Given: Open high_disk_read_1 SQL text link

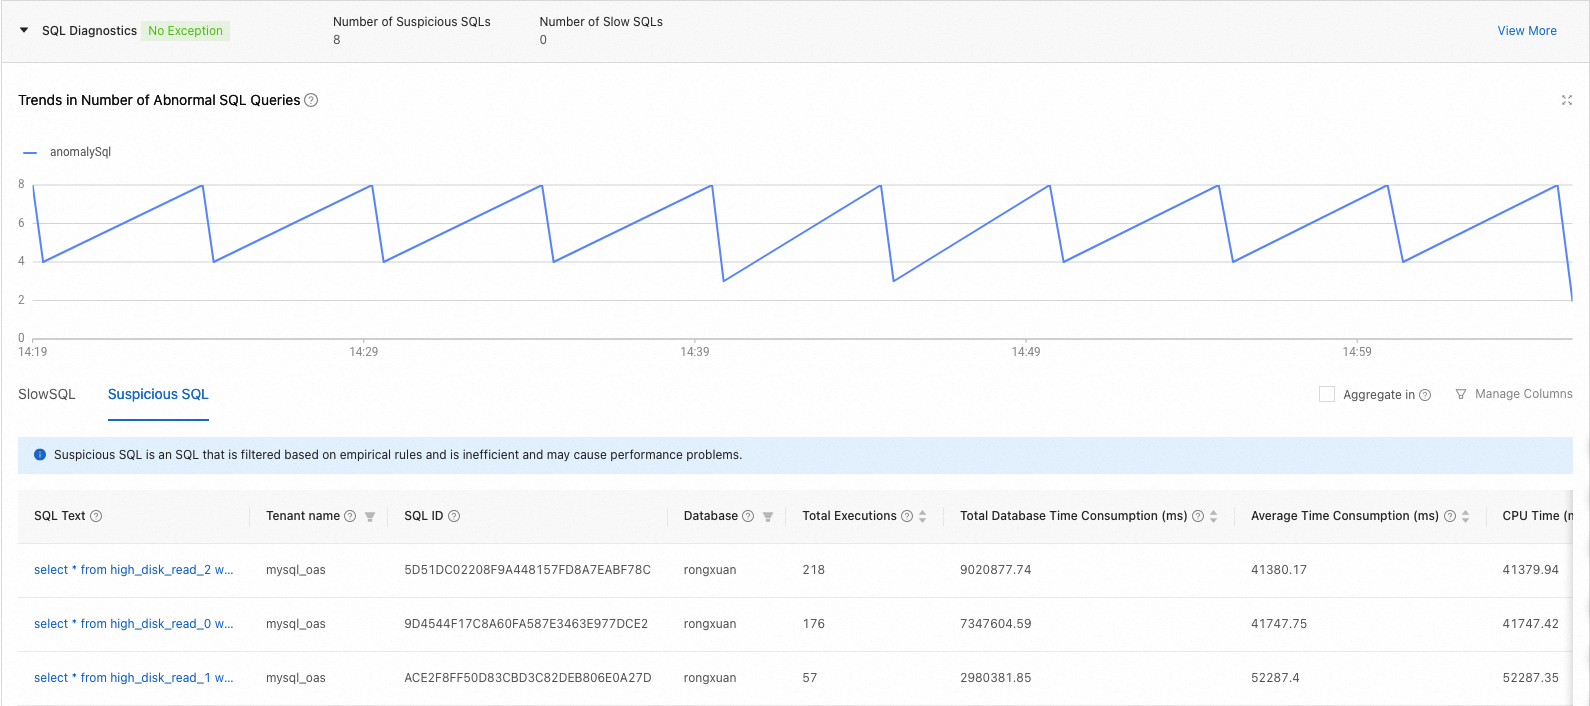Looking at the screenshot, I should click(134, 678).
